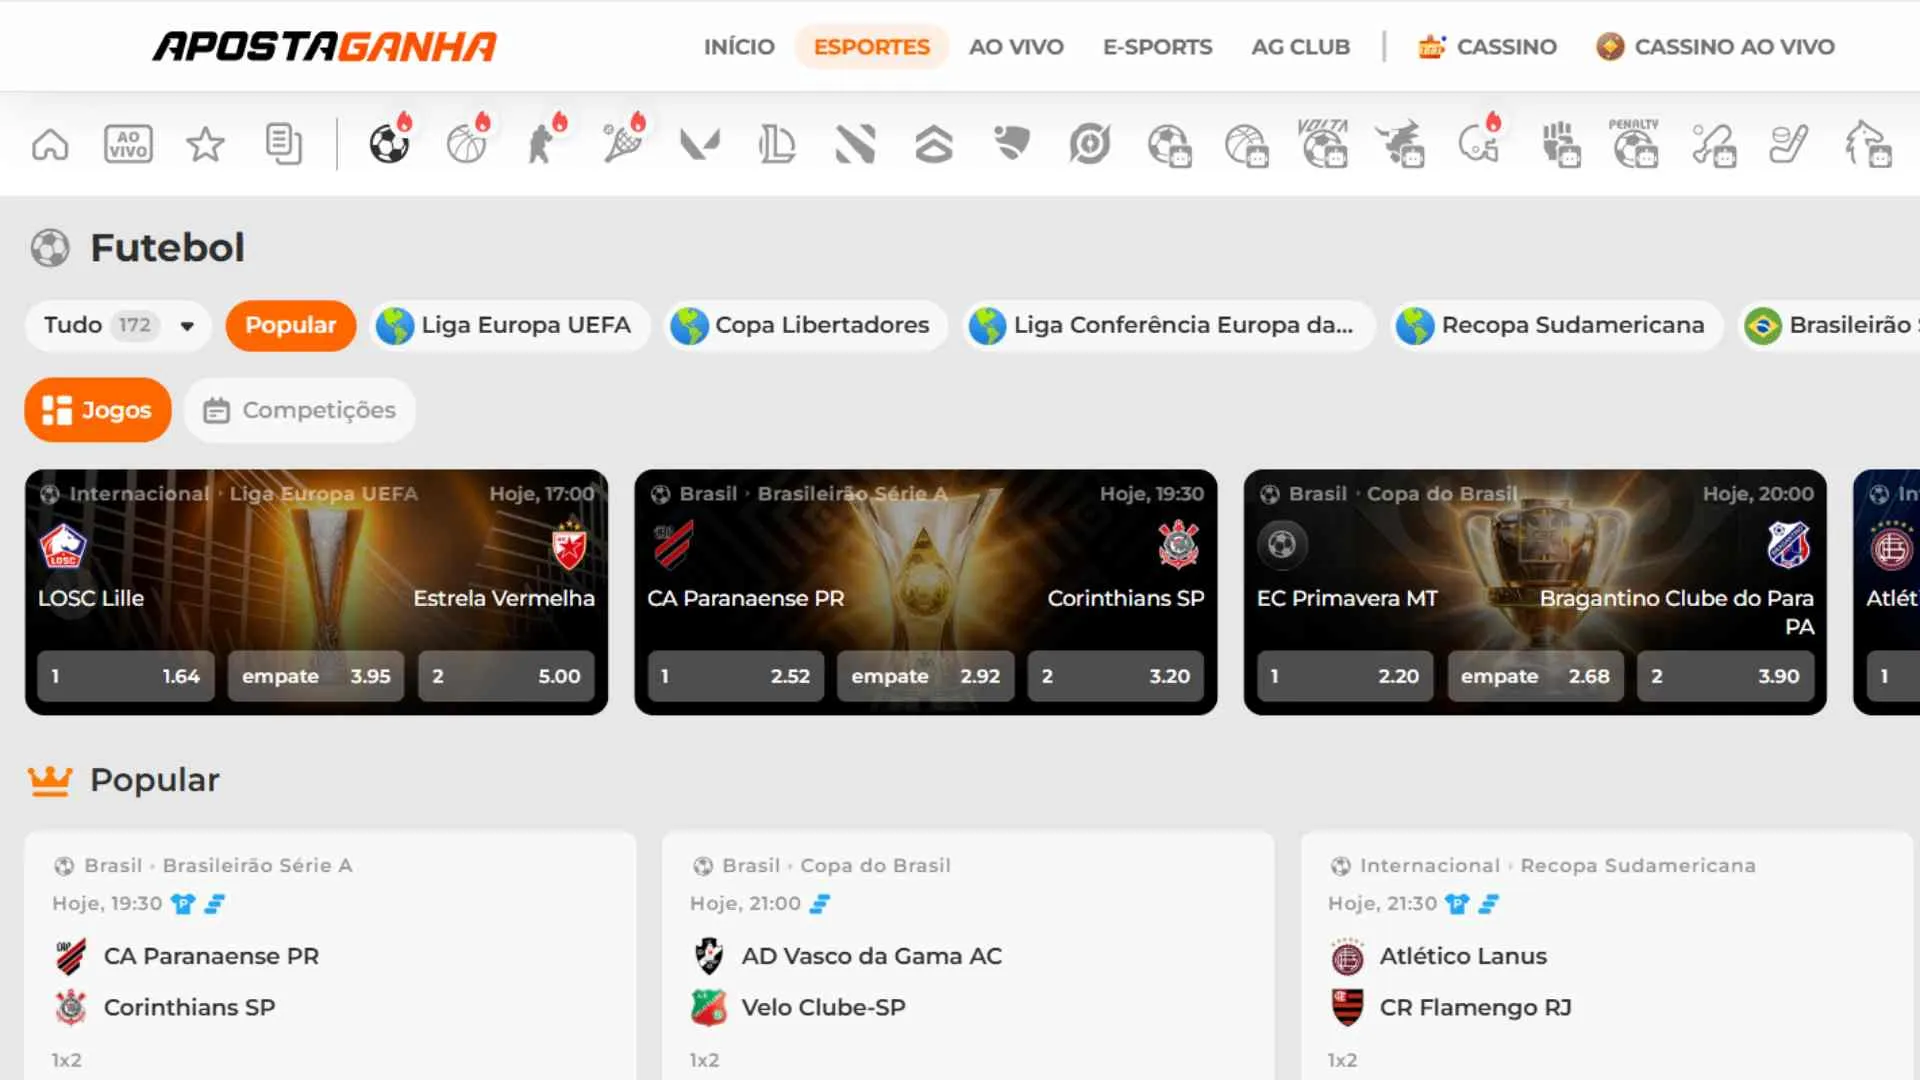
Task: Expand the Tudo 172 filter dropdown
Action: (x=116, y=325)
